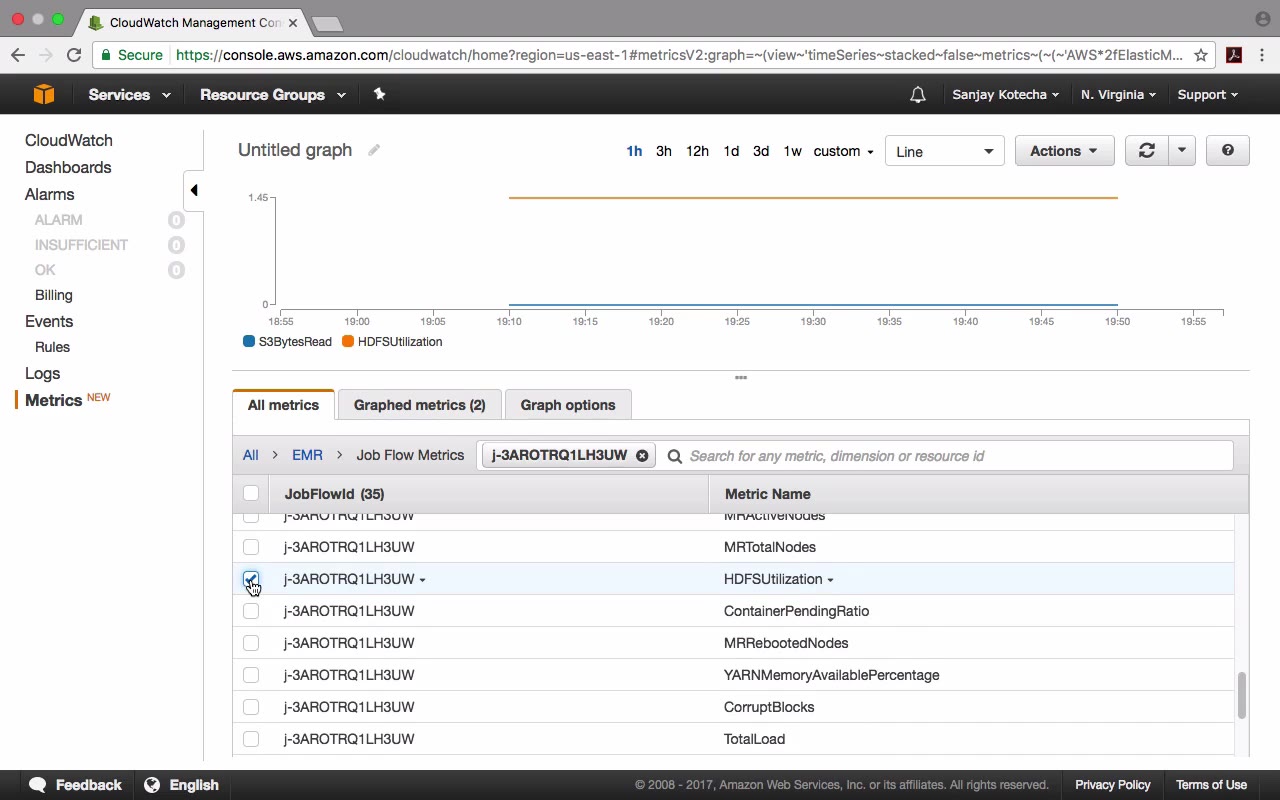Viewport: 1280px width, 800px height.
Task: Open the notifications bell
Action: click(x=917, y=95)
